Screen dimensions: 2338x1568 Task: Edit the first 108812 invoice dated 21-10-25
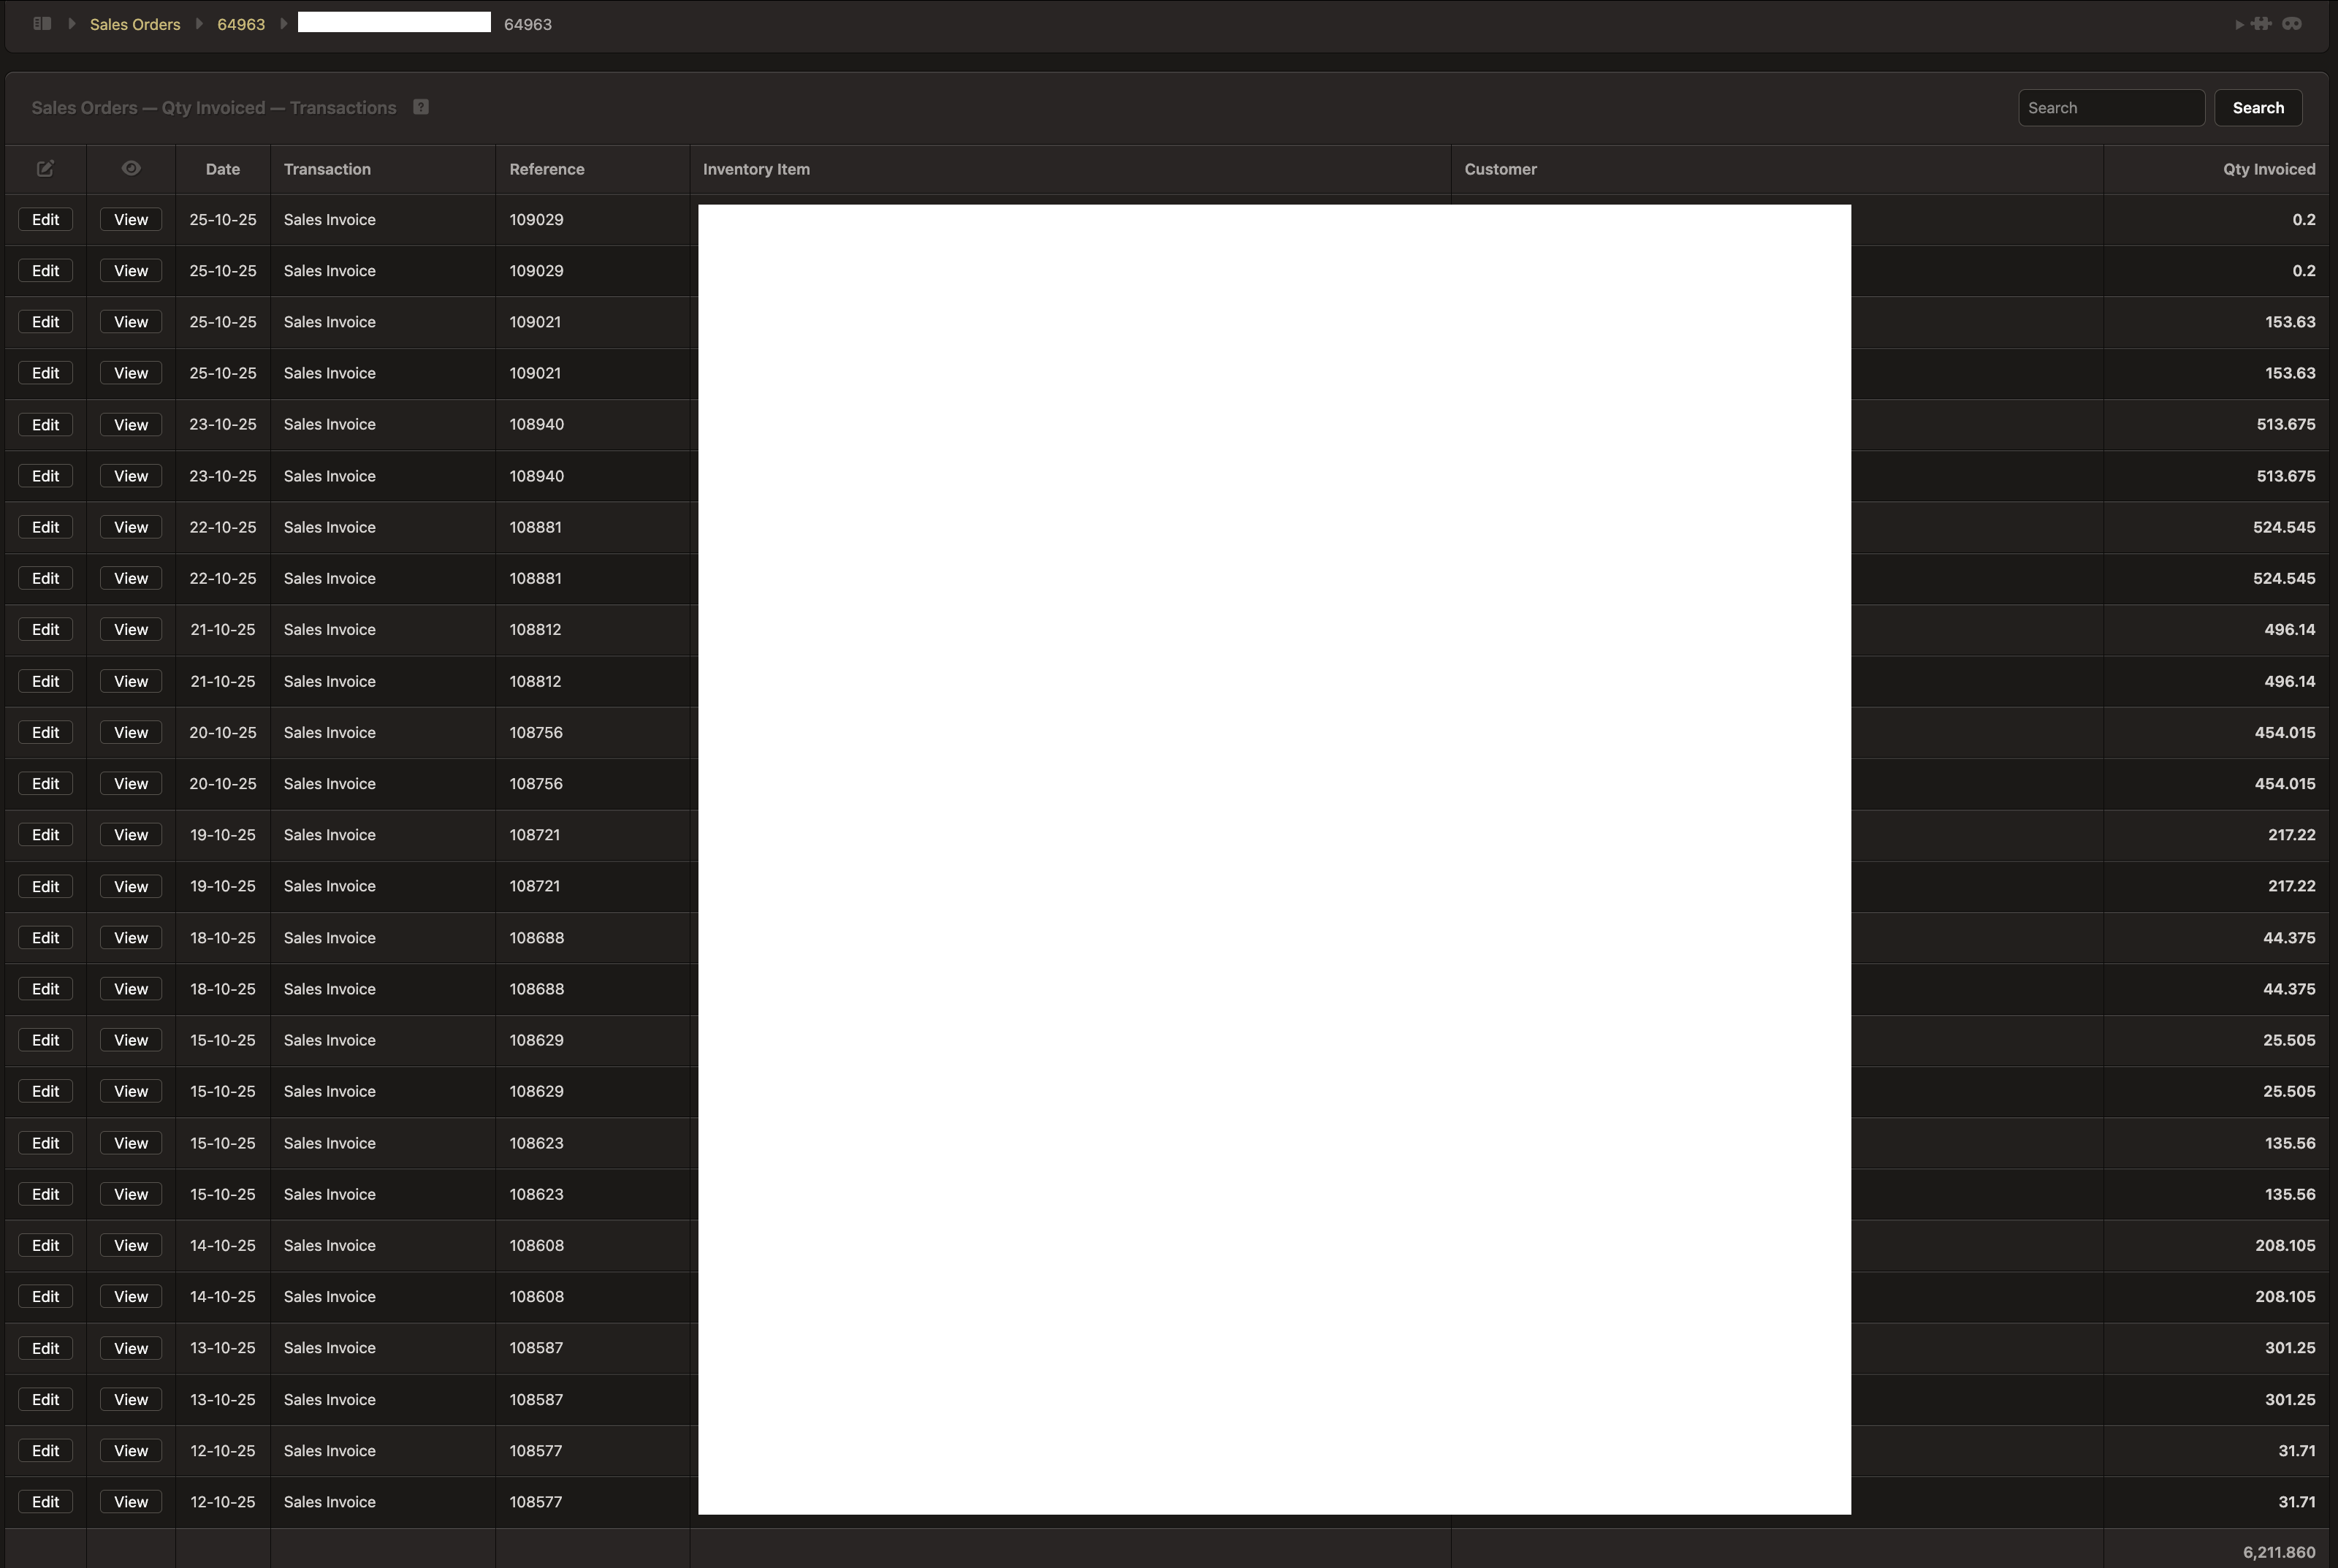coord(45,630)
